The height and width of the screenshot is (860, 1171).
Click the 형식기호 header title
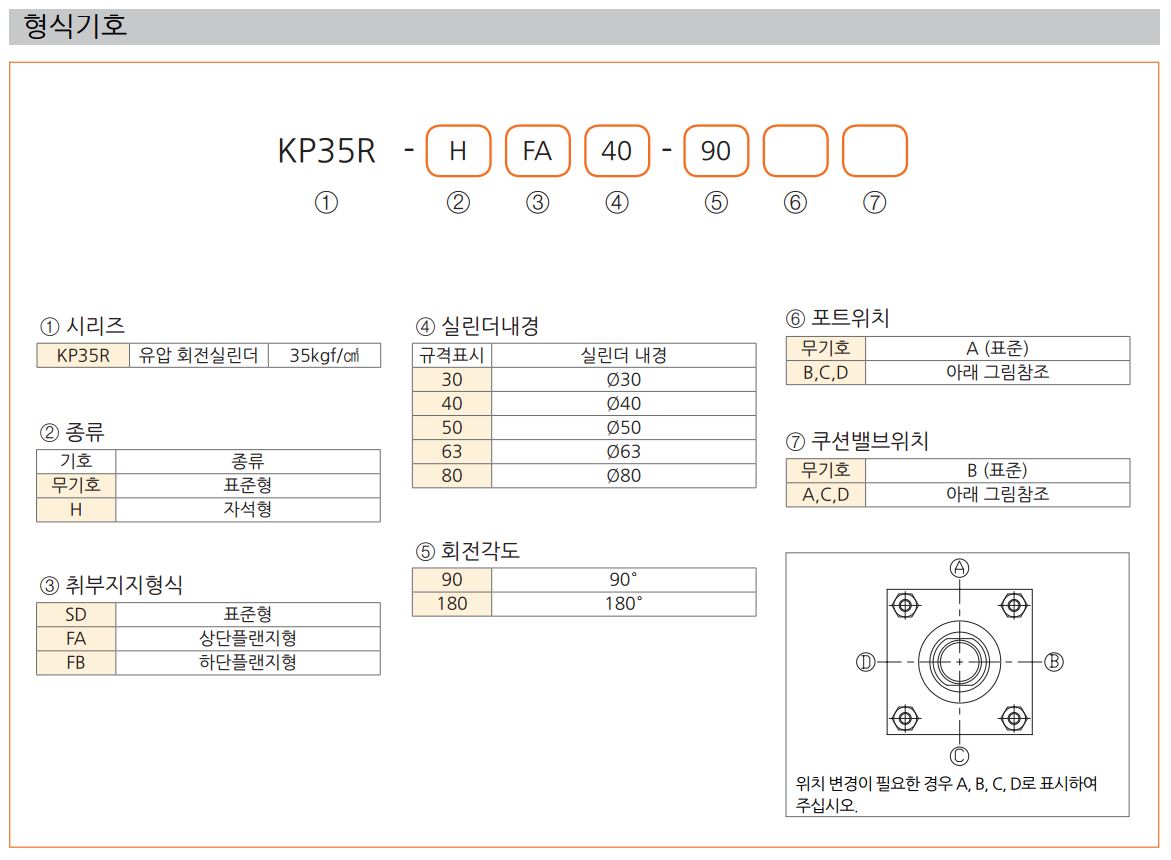tap(75, 26)
